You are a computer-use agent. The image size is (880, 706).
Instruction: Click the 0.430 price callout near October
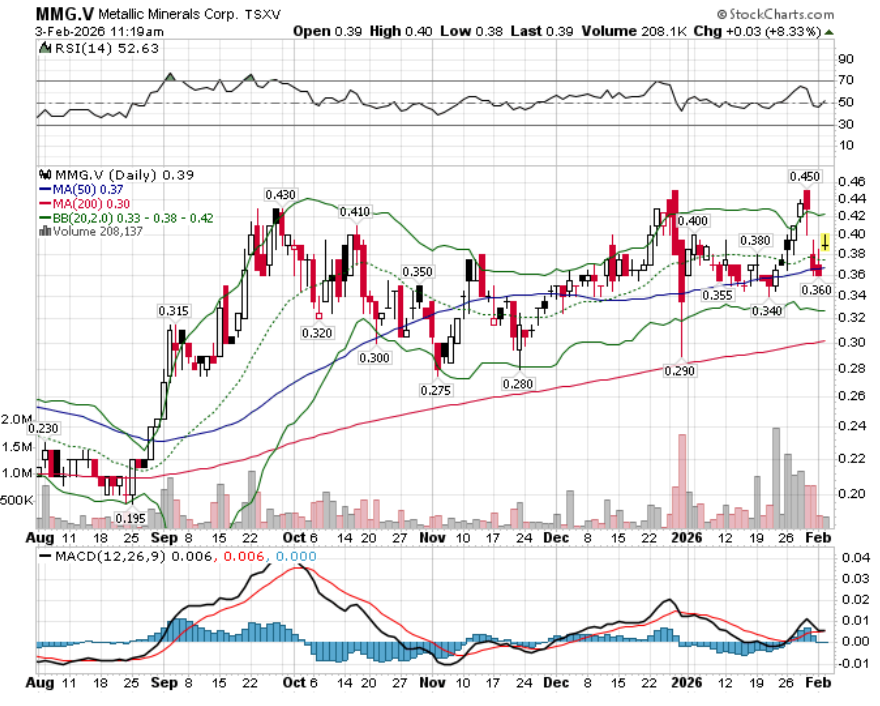click(280, 195)
